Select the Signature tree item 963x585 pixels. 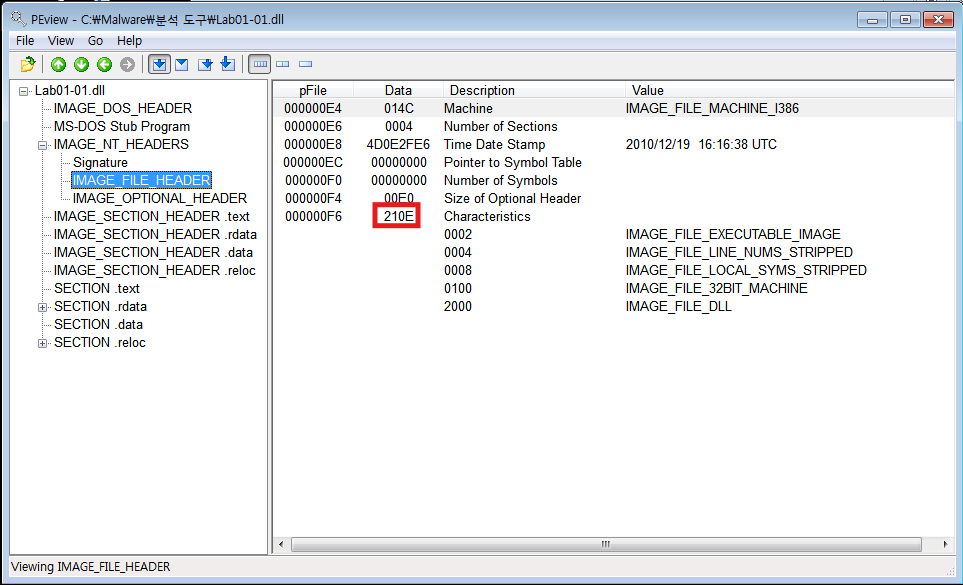tap(100, 163)
